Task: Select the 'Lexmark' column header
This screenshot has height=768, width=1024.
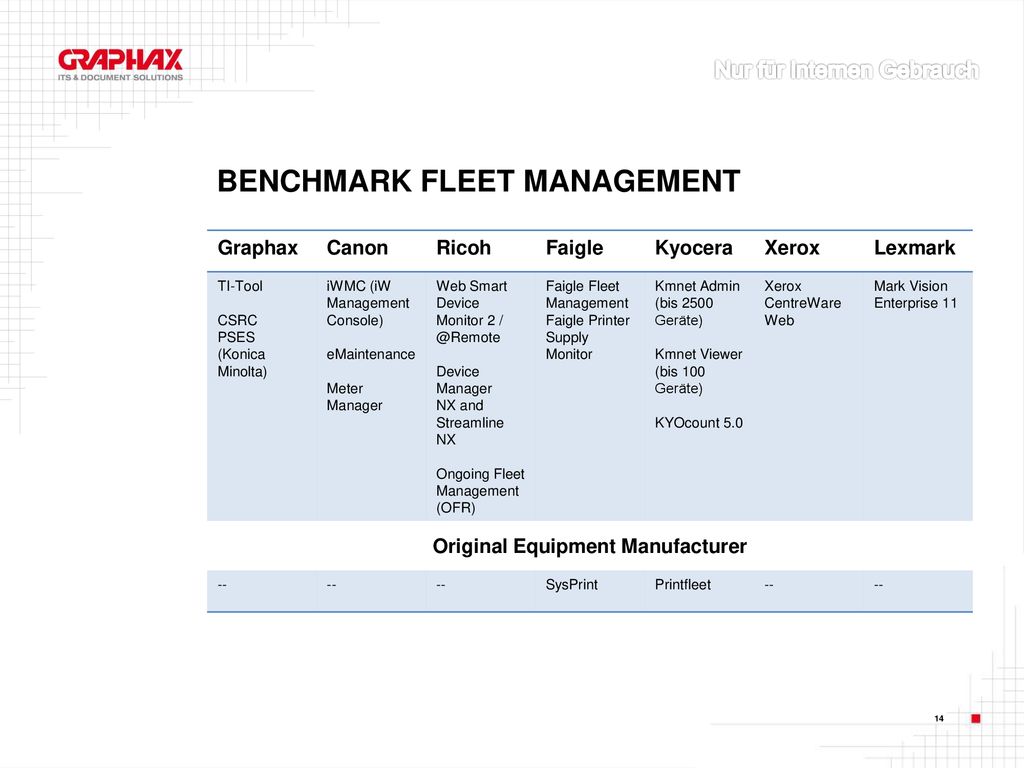Action: (x=914, y=248)
